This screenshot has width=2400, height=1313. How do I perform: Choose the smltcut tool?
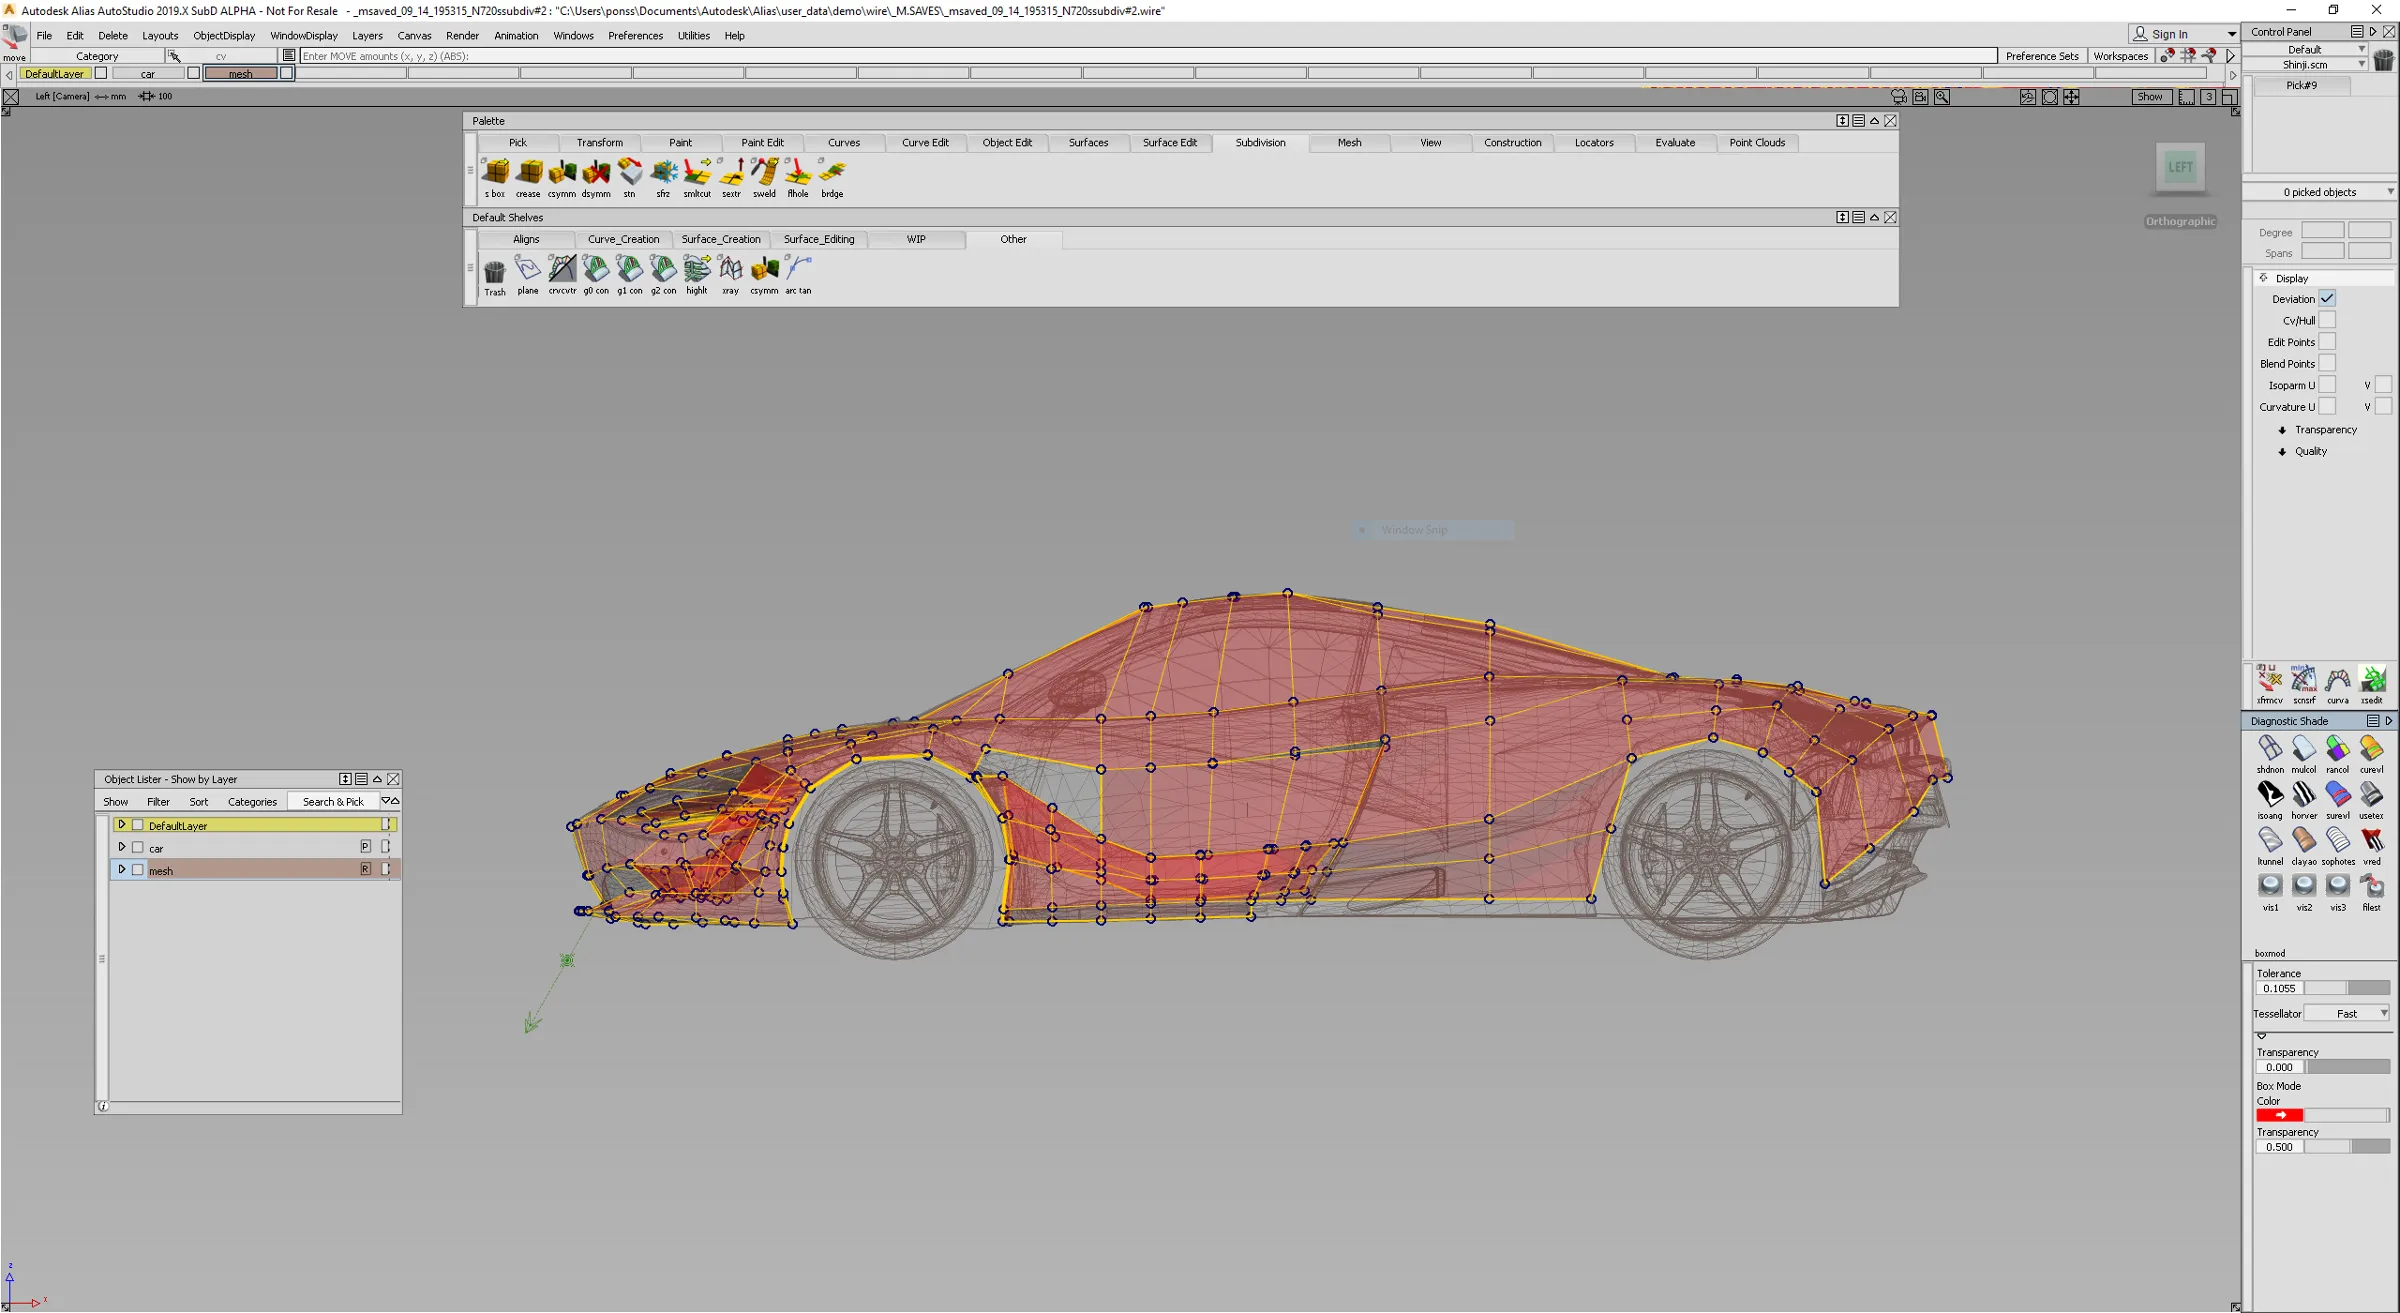click(697, 178)
